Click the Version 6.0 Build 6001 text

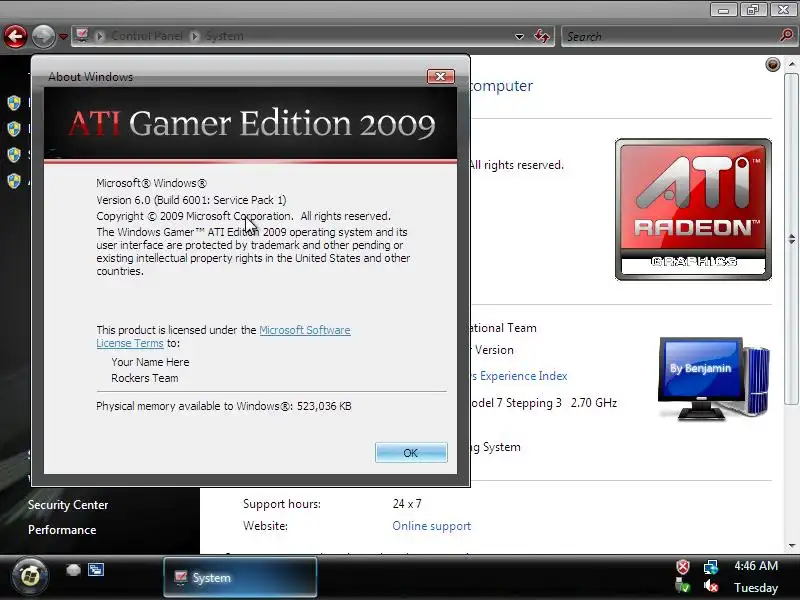[x=191, y=200]
